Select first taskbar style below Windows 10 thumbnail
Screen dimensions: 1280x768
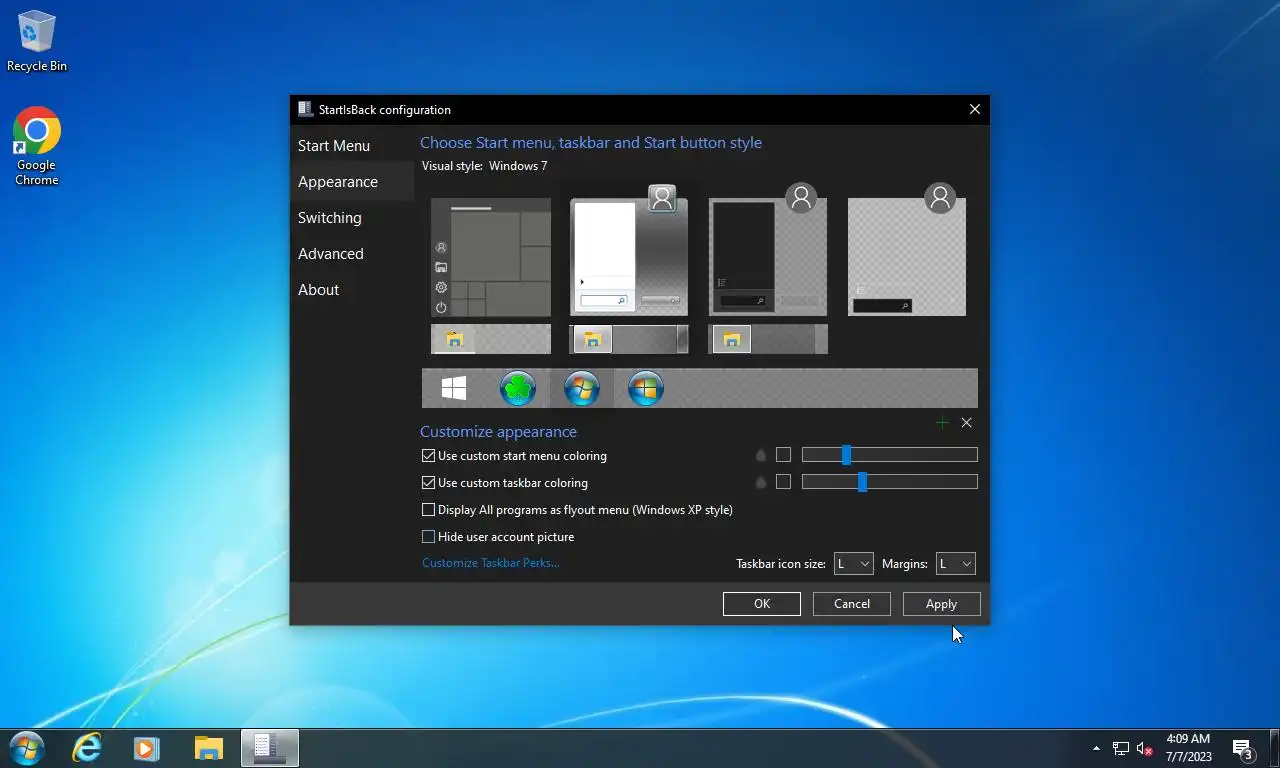pos(491,339)
